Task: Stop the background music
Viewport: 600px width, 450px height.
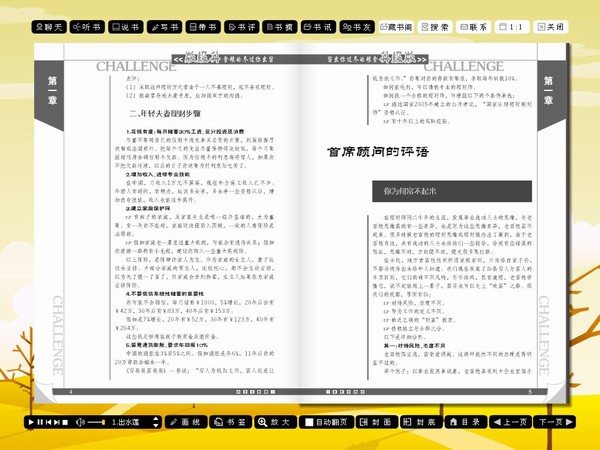Action: pyautogui.click(x=65, y=422)
